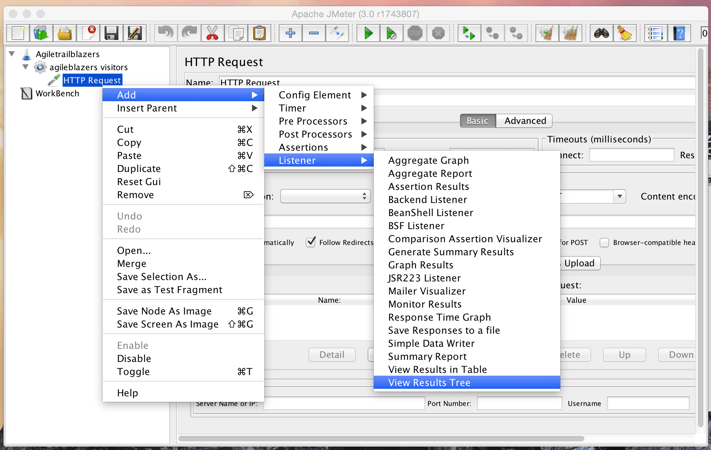Click the Search binoculars icon
The image size is (711, 450).
click(601, 33)
